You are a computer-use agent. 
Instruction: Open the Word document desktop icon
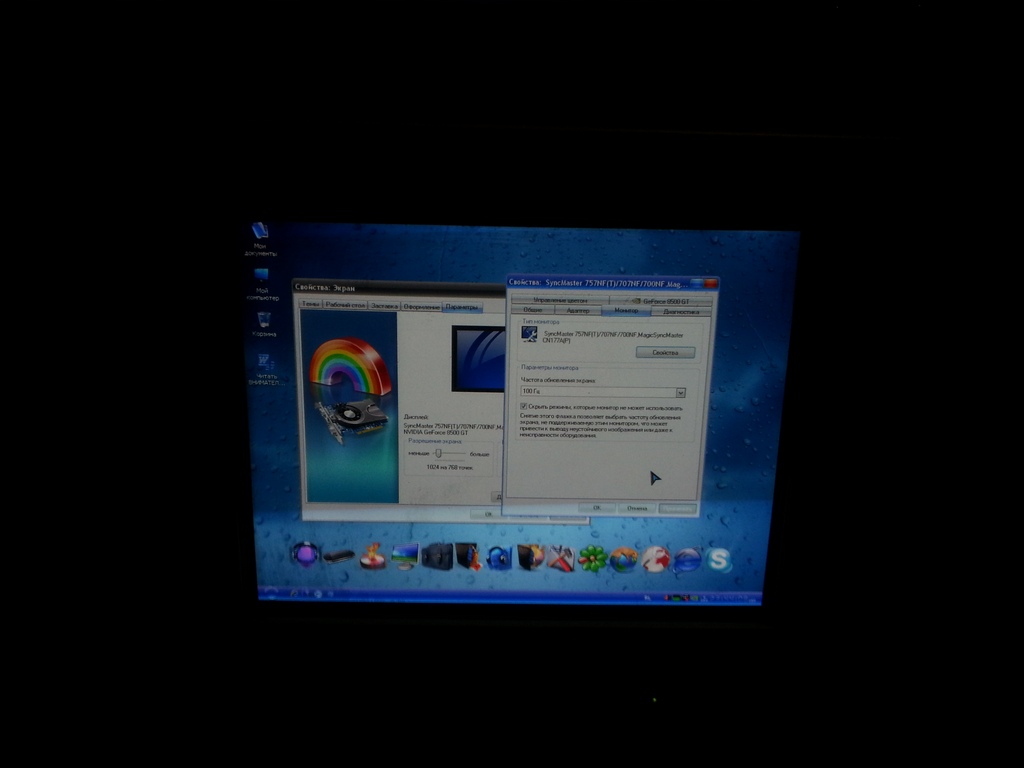265,363
